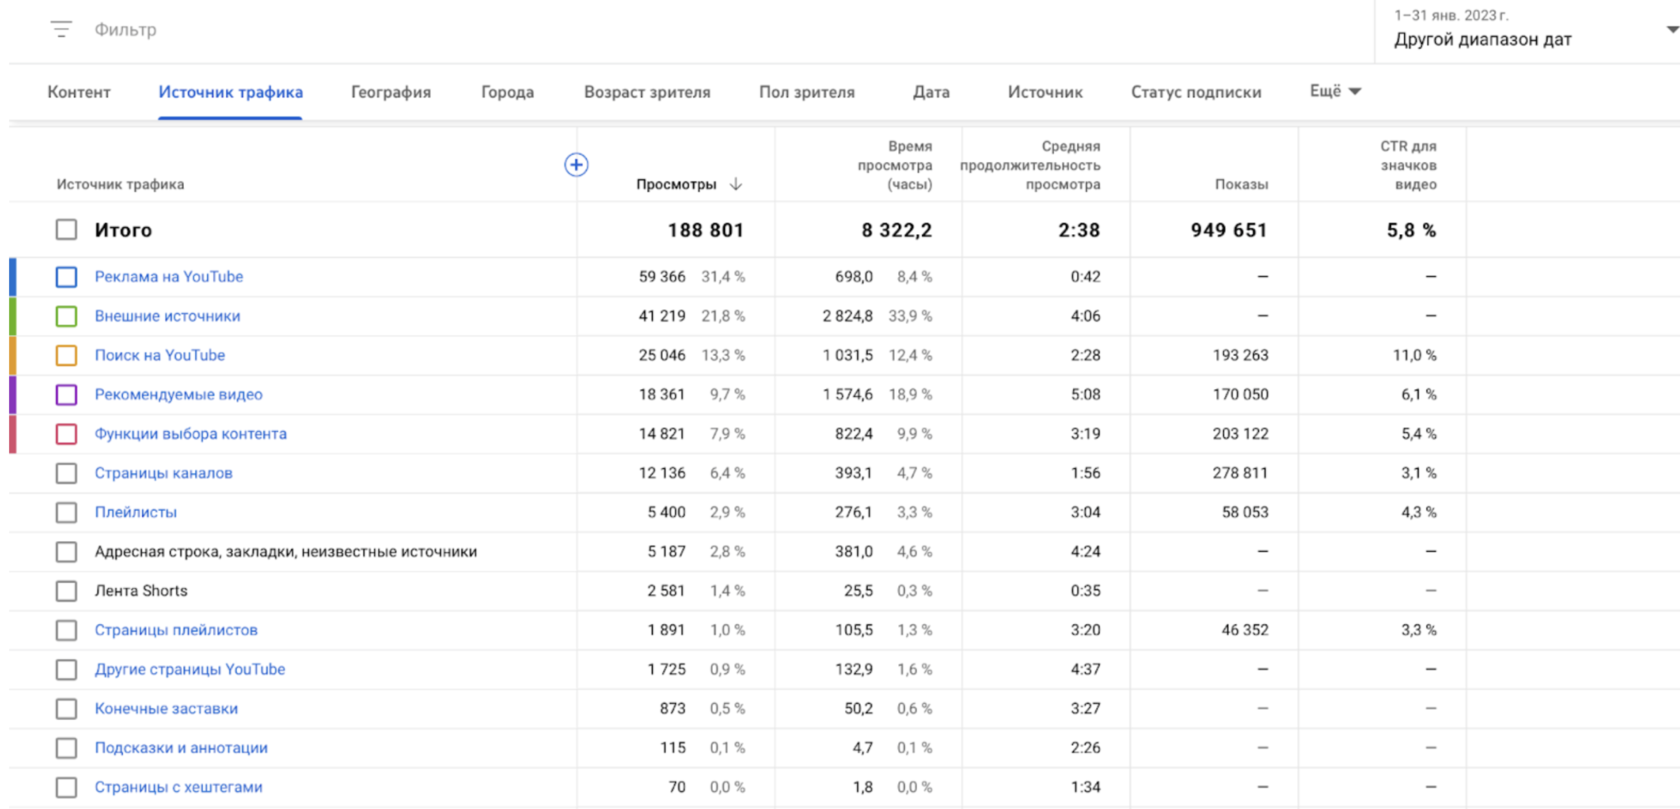Sort by the Просмотры column header
This screenshot has height=809, width=1680.
pos(676,184)
